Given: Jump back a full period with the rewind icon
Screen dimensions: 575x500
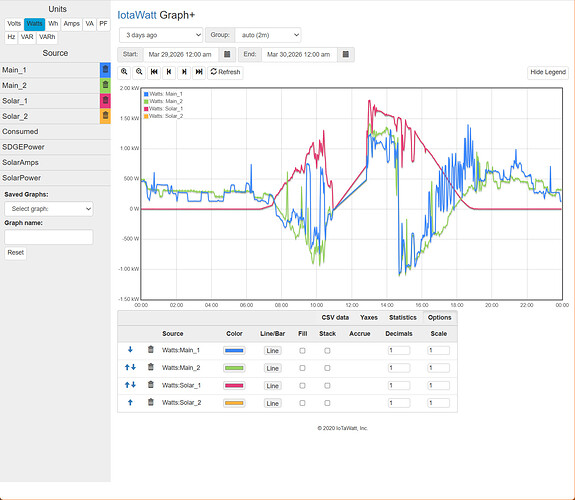Looking at the screenshot, I should (154, 72).
